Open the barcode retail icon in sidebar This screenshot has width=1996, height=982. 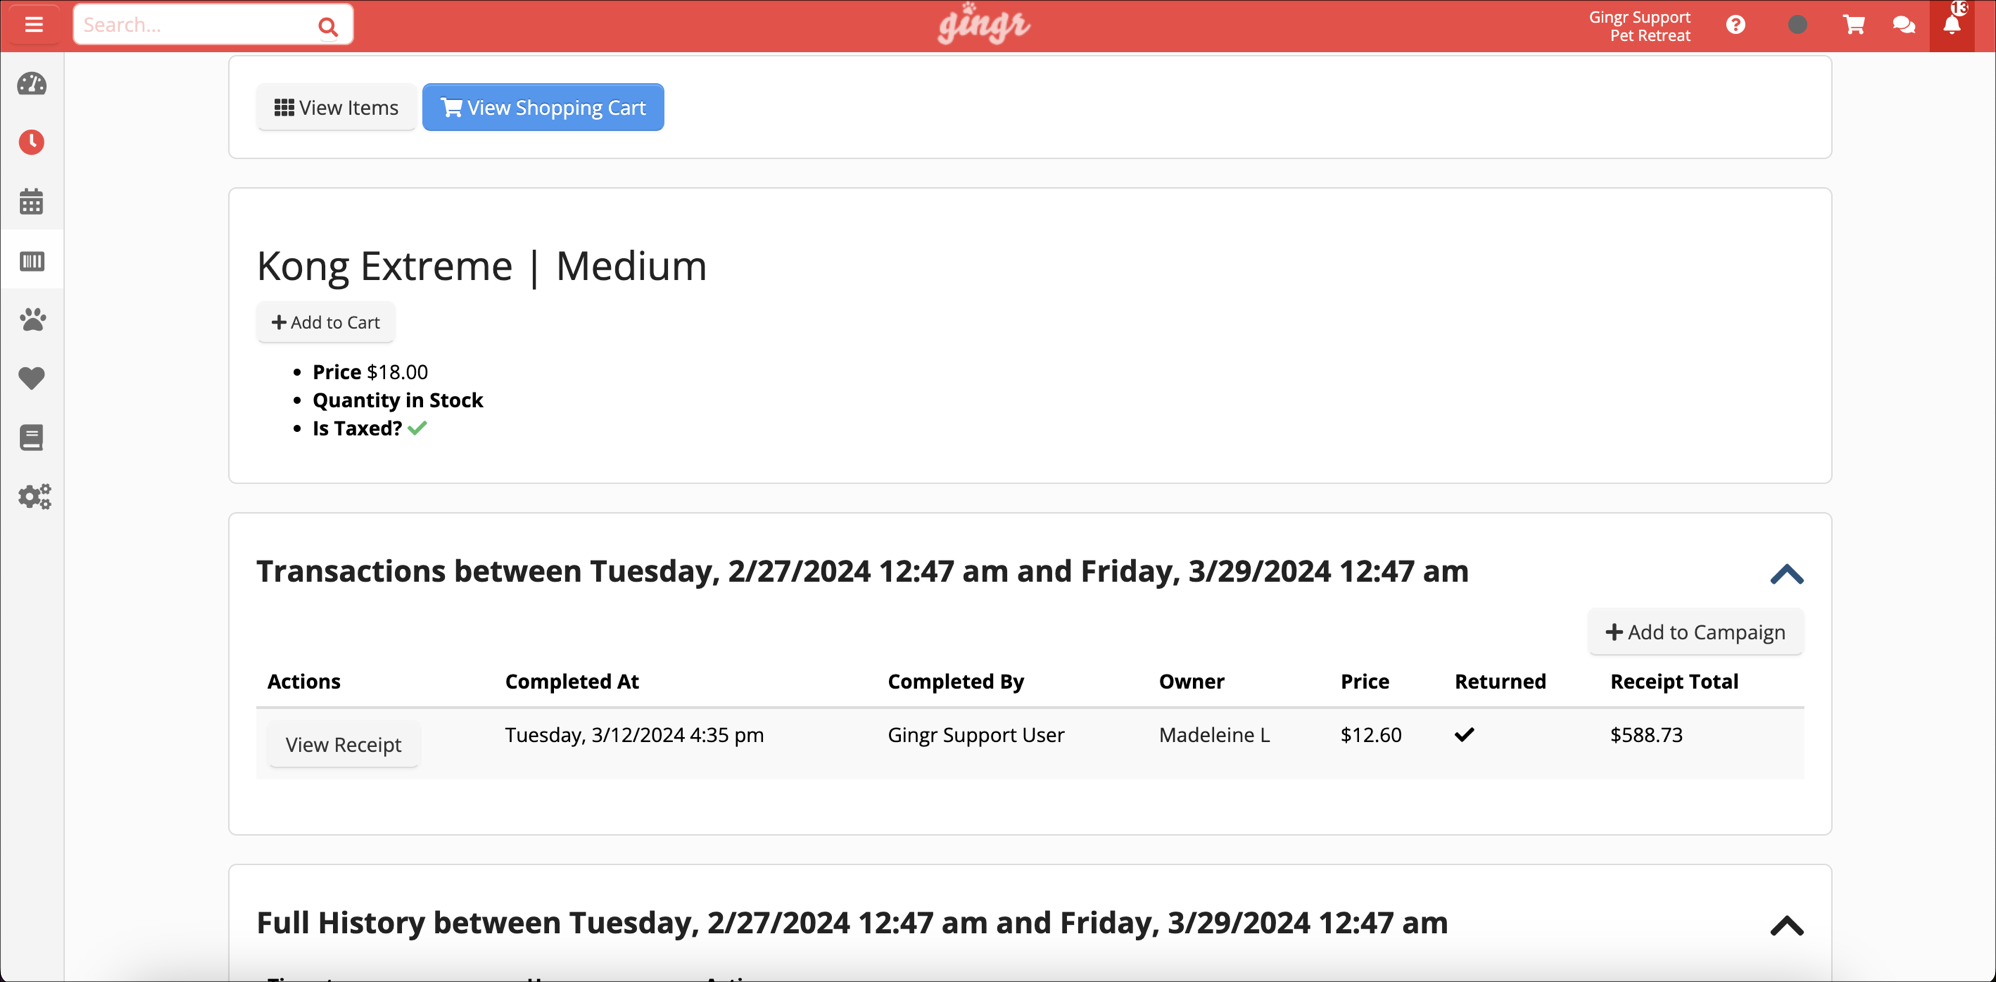click(32, 261)
